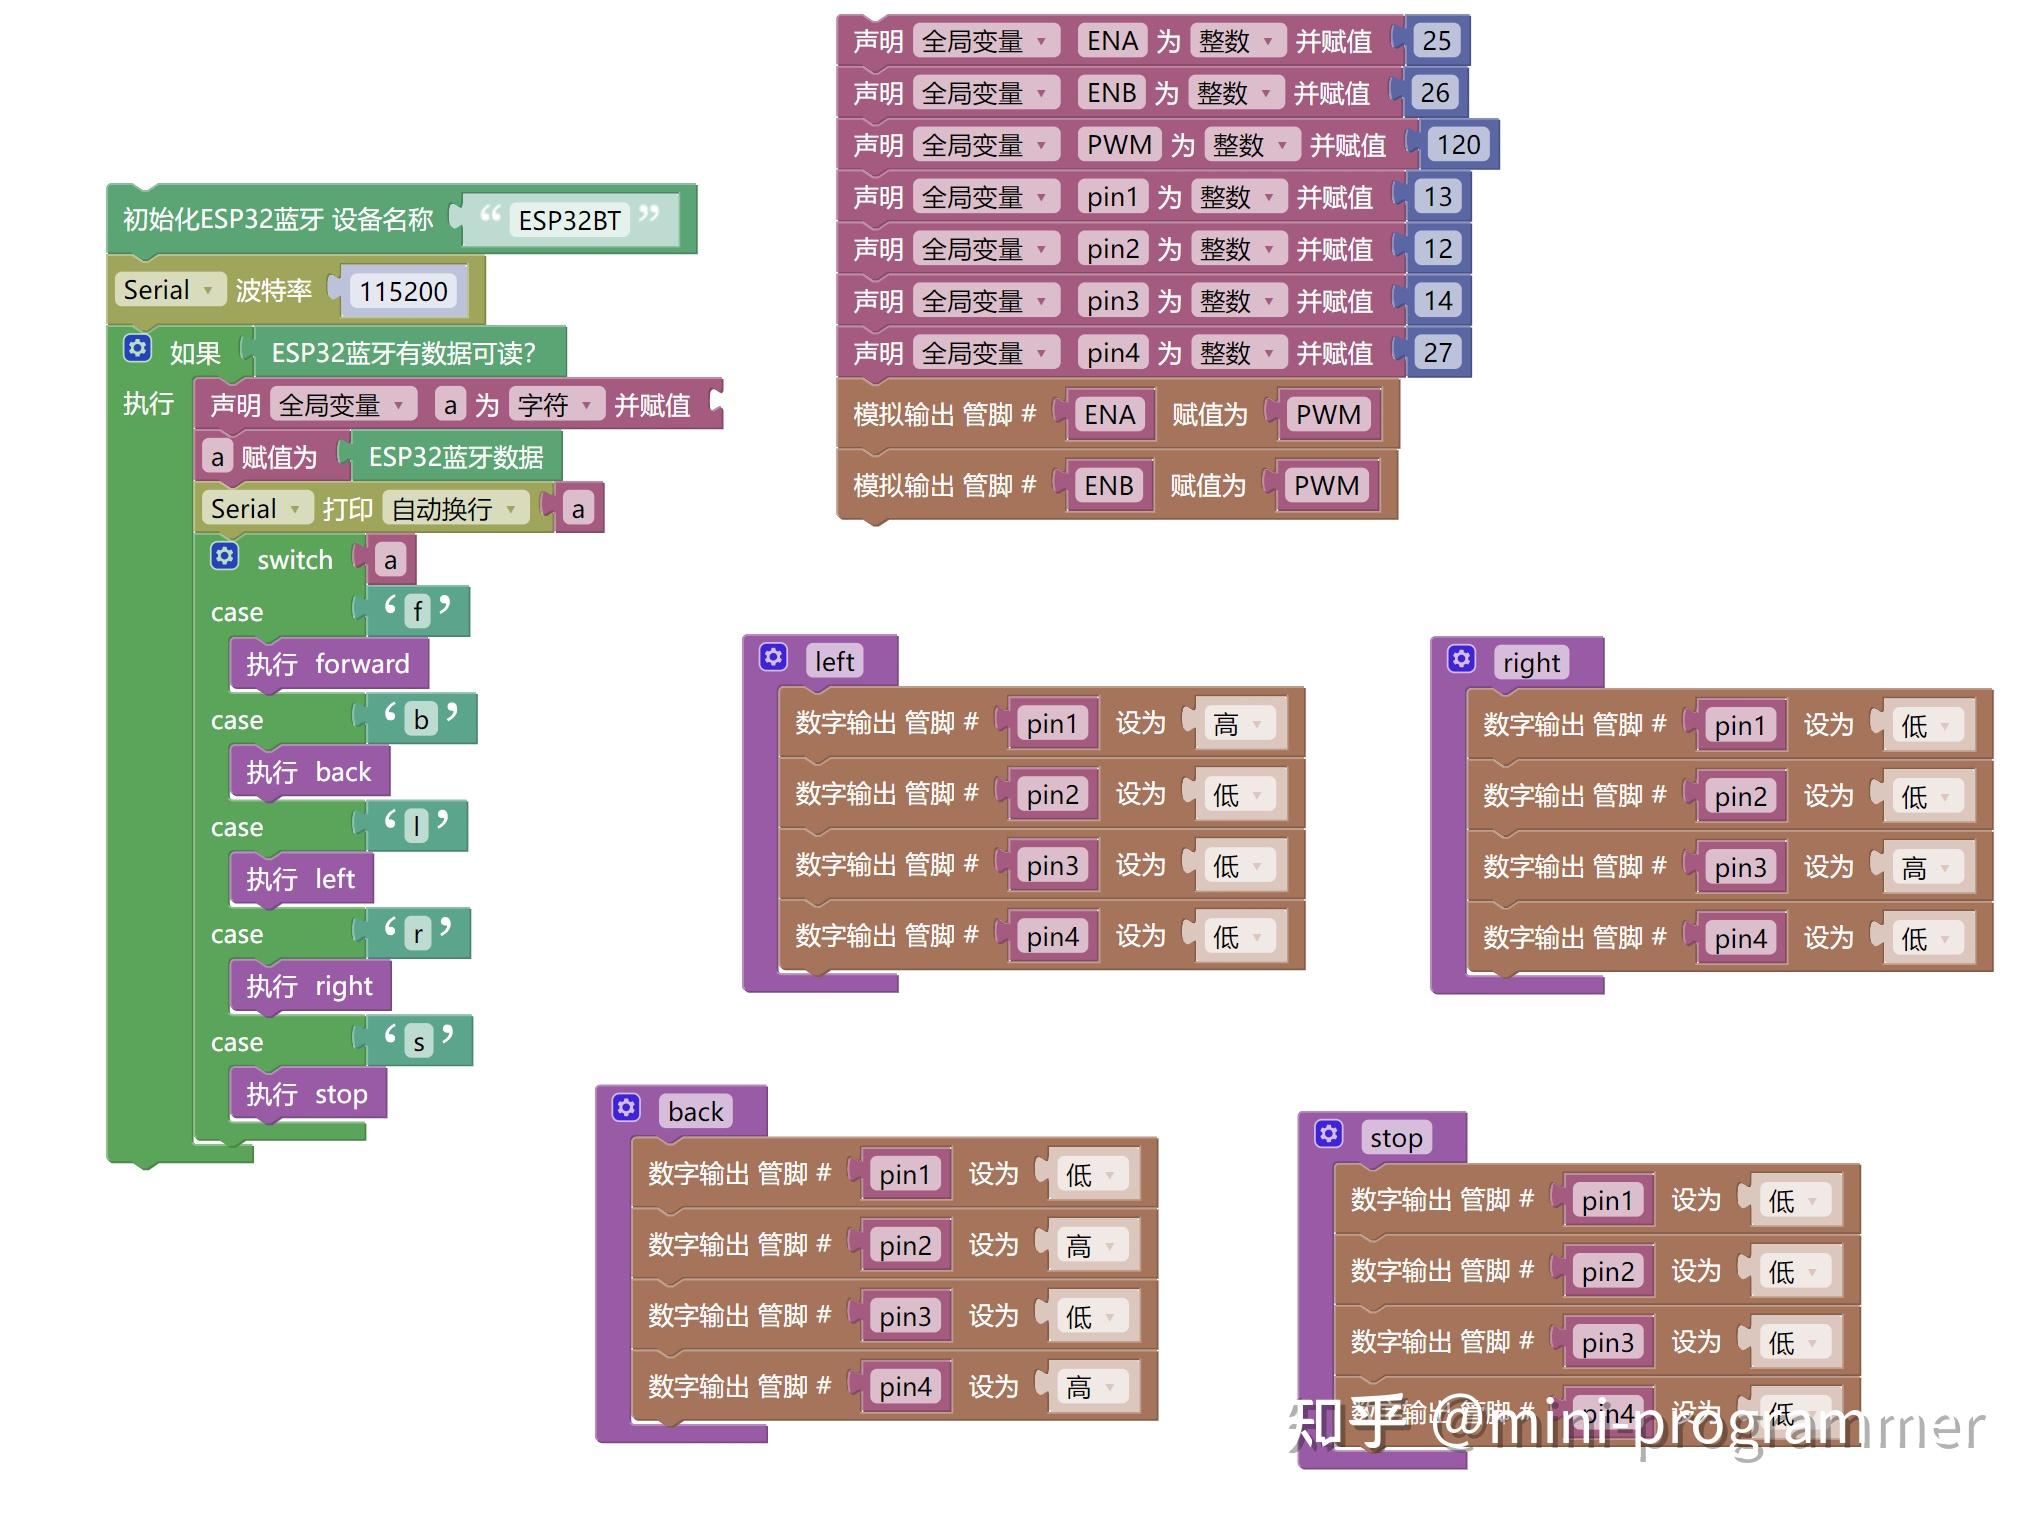2035x1517 pixels.
Task: Open 高 dropdown for pin3 in right
Action: tap(1926, 867)
